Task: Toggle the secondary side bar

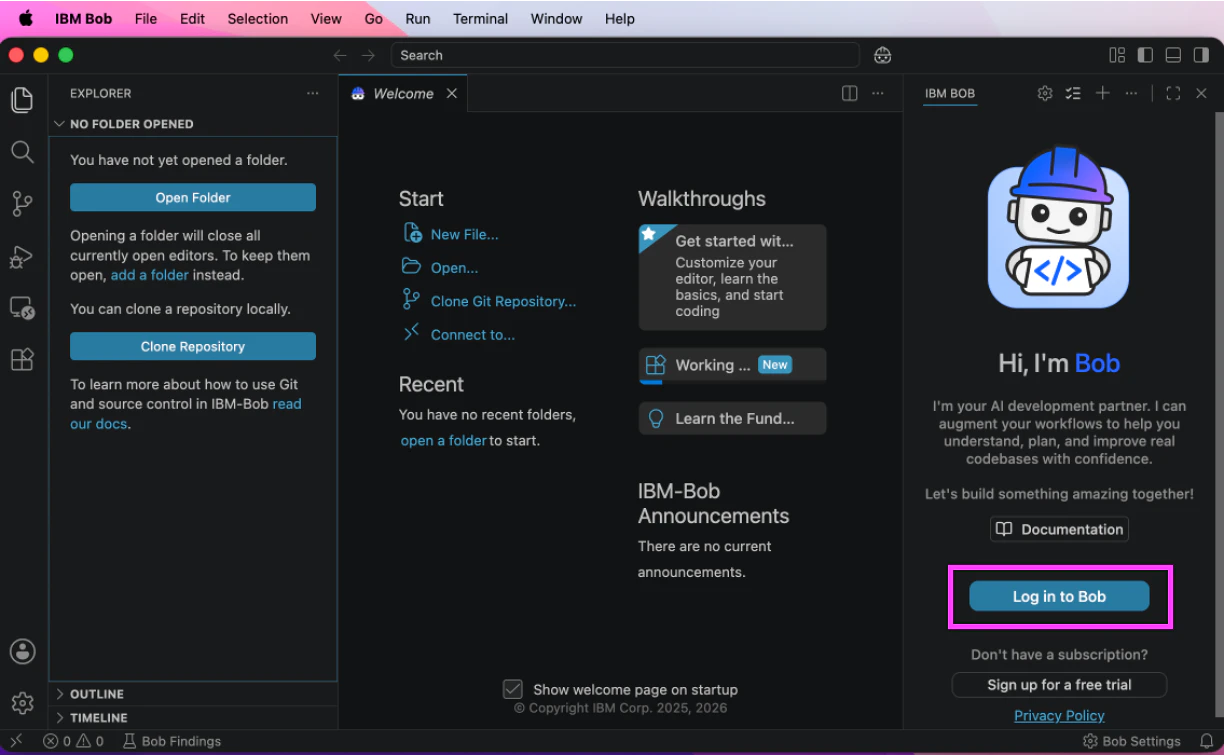Action: point(1201,56)
